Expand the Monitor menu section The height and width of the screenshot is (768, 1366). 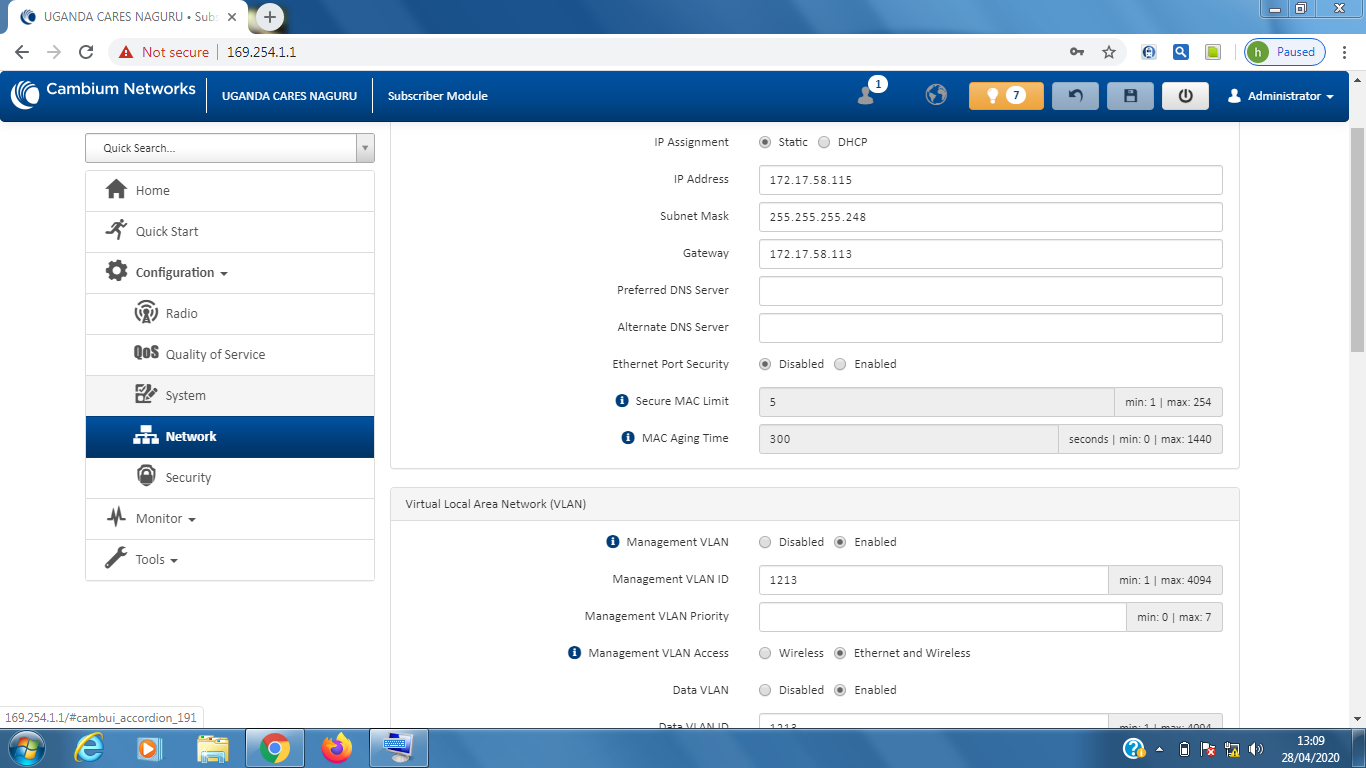[x=165, y=519]
